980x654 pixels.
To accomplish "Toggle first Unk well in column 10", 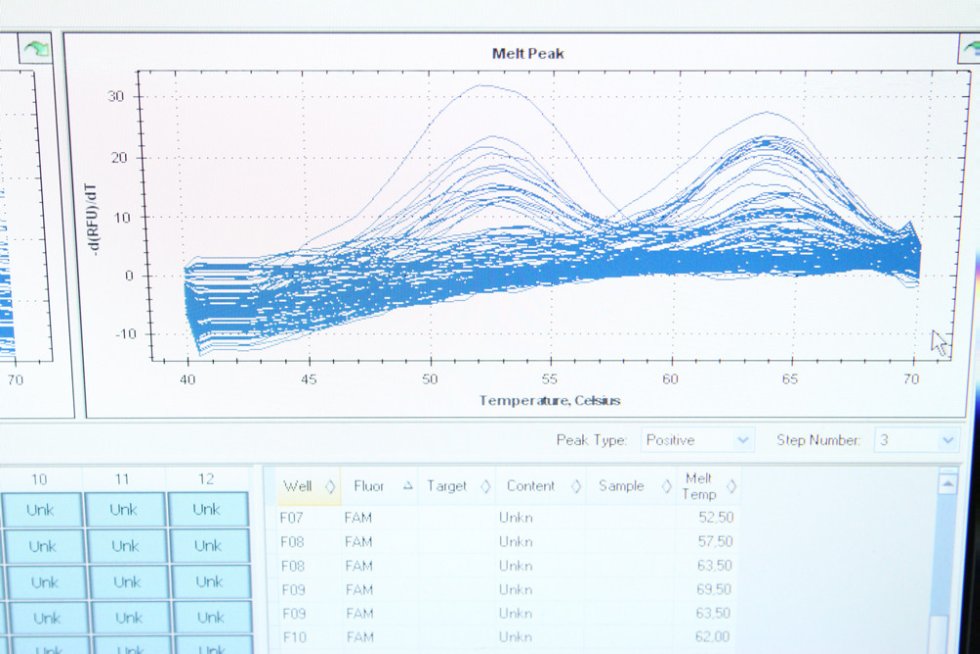I will tap(40, 510).
